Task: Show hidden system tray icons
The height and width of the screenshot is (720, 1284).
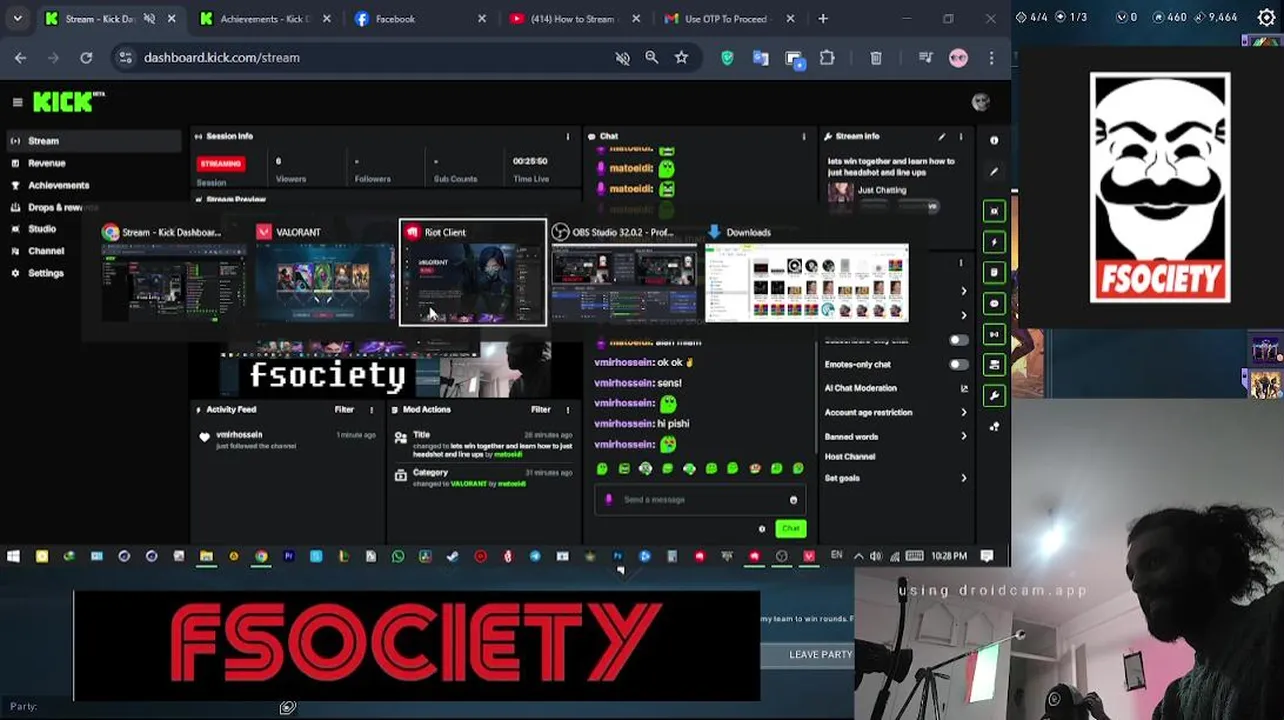Action: tap(858, 557)
